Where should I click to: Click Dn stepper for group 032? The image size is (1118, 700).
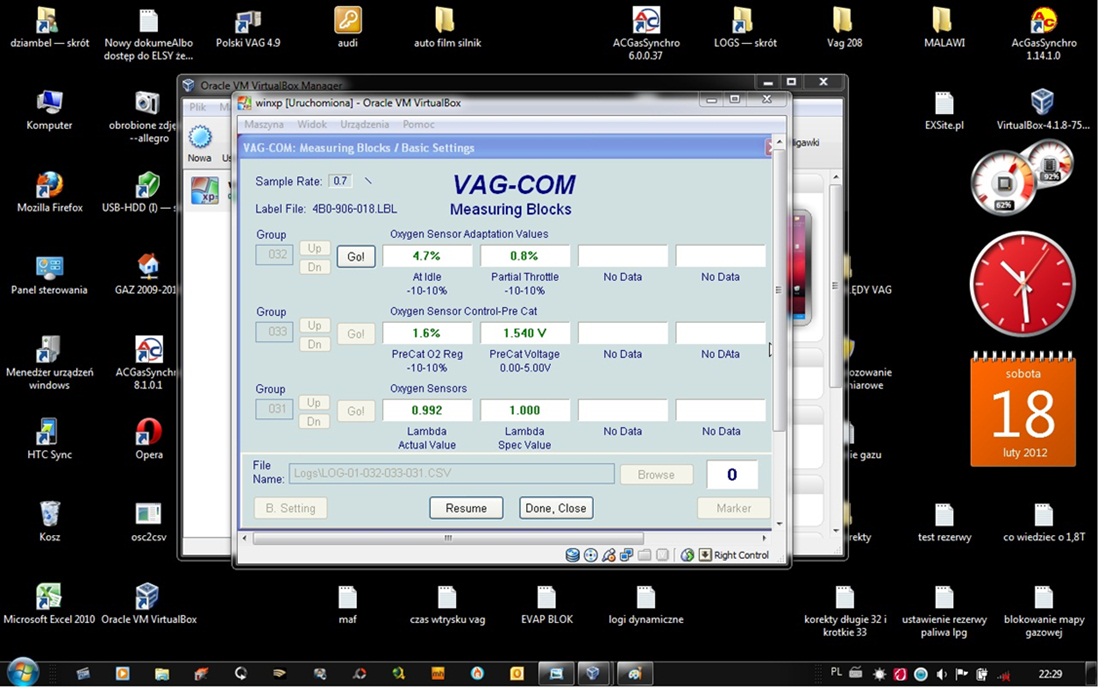314,267
